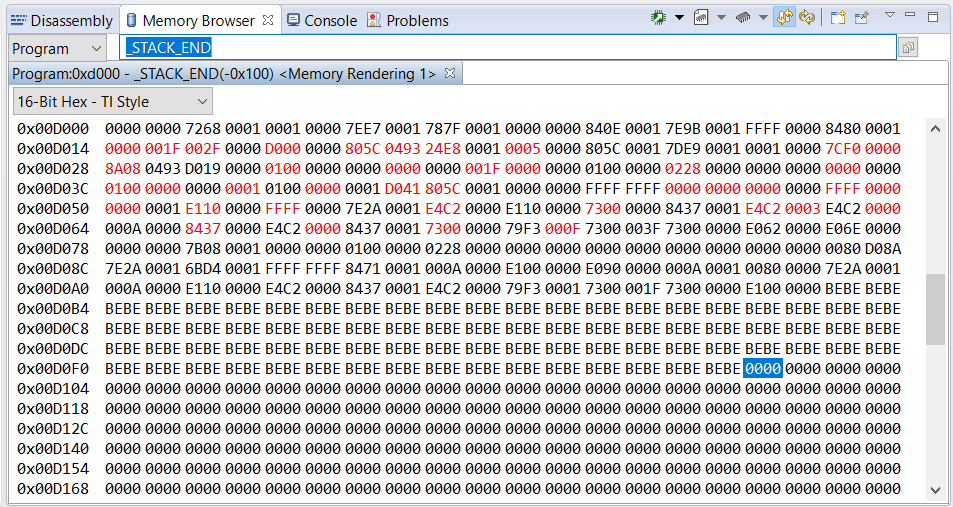Click the Fill Memory chip icon
The image size is (953, 507).
pyautogui.click(x=743, y=18)
